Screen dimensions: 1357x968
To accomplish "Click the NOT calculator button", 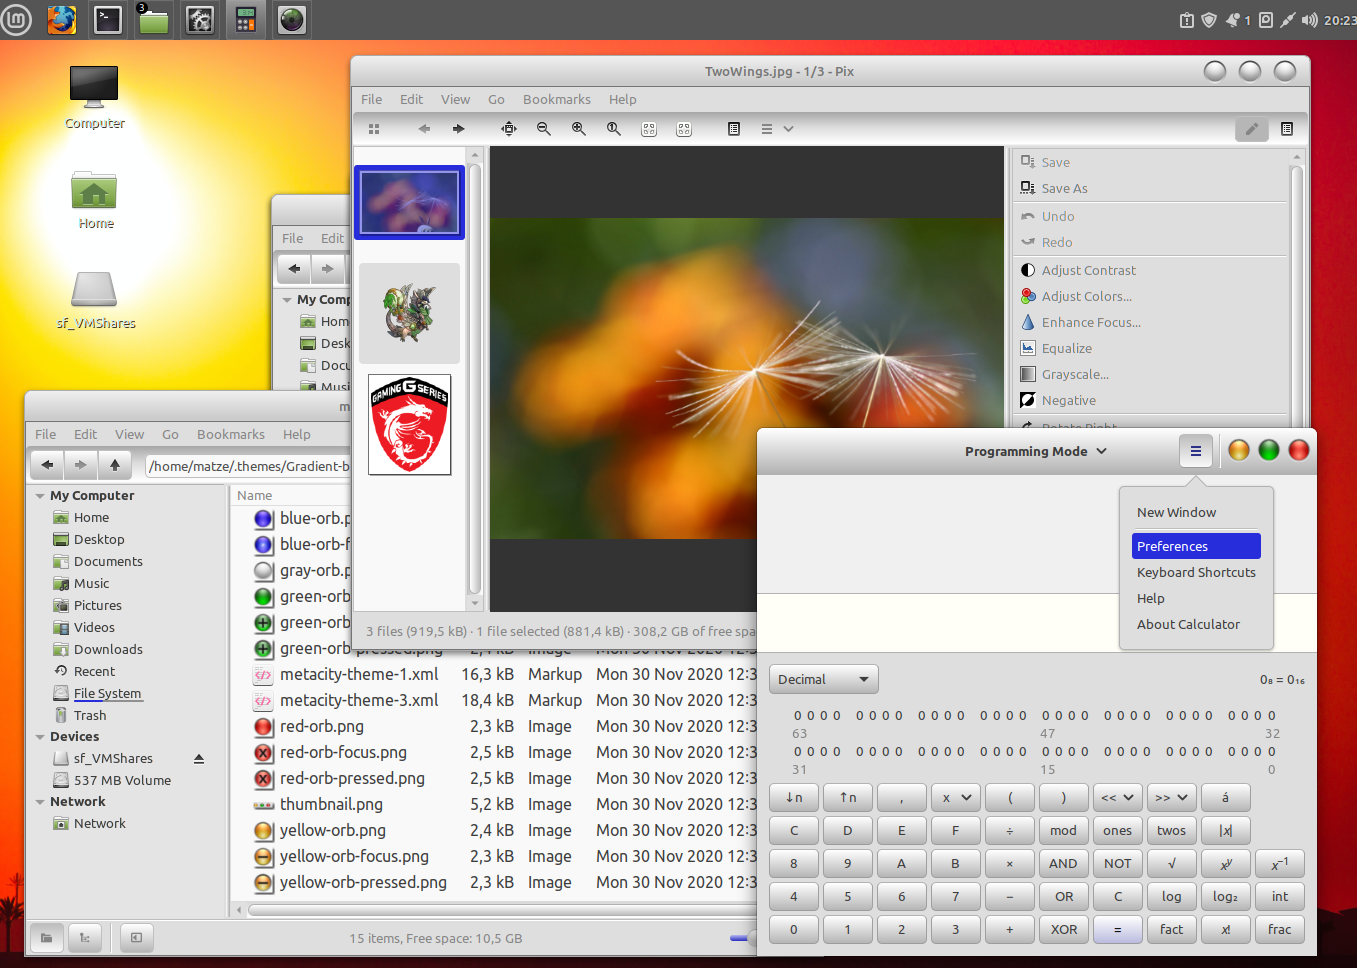I will 1117,863.
